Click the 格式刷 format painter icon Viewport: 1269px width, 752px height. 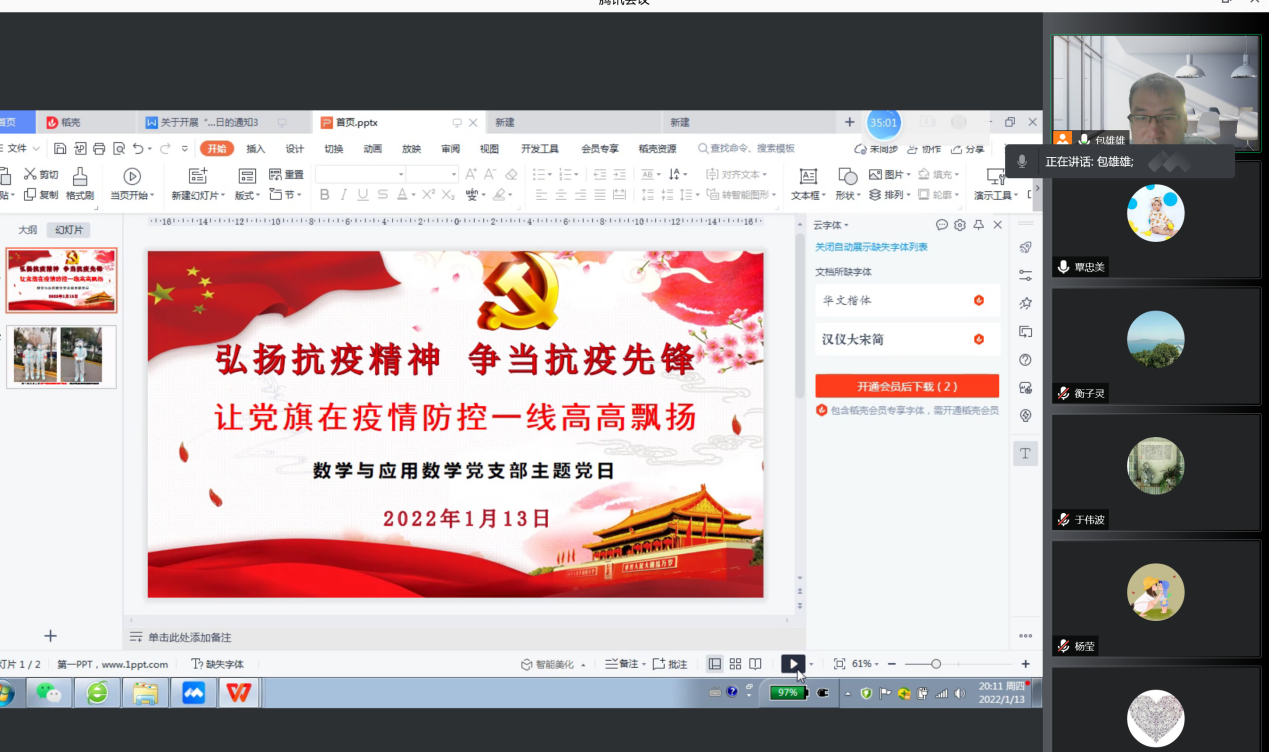[x=80, y=183]
